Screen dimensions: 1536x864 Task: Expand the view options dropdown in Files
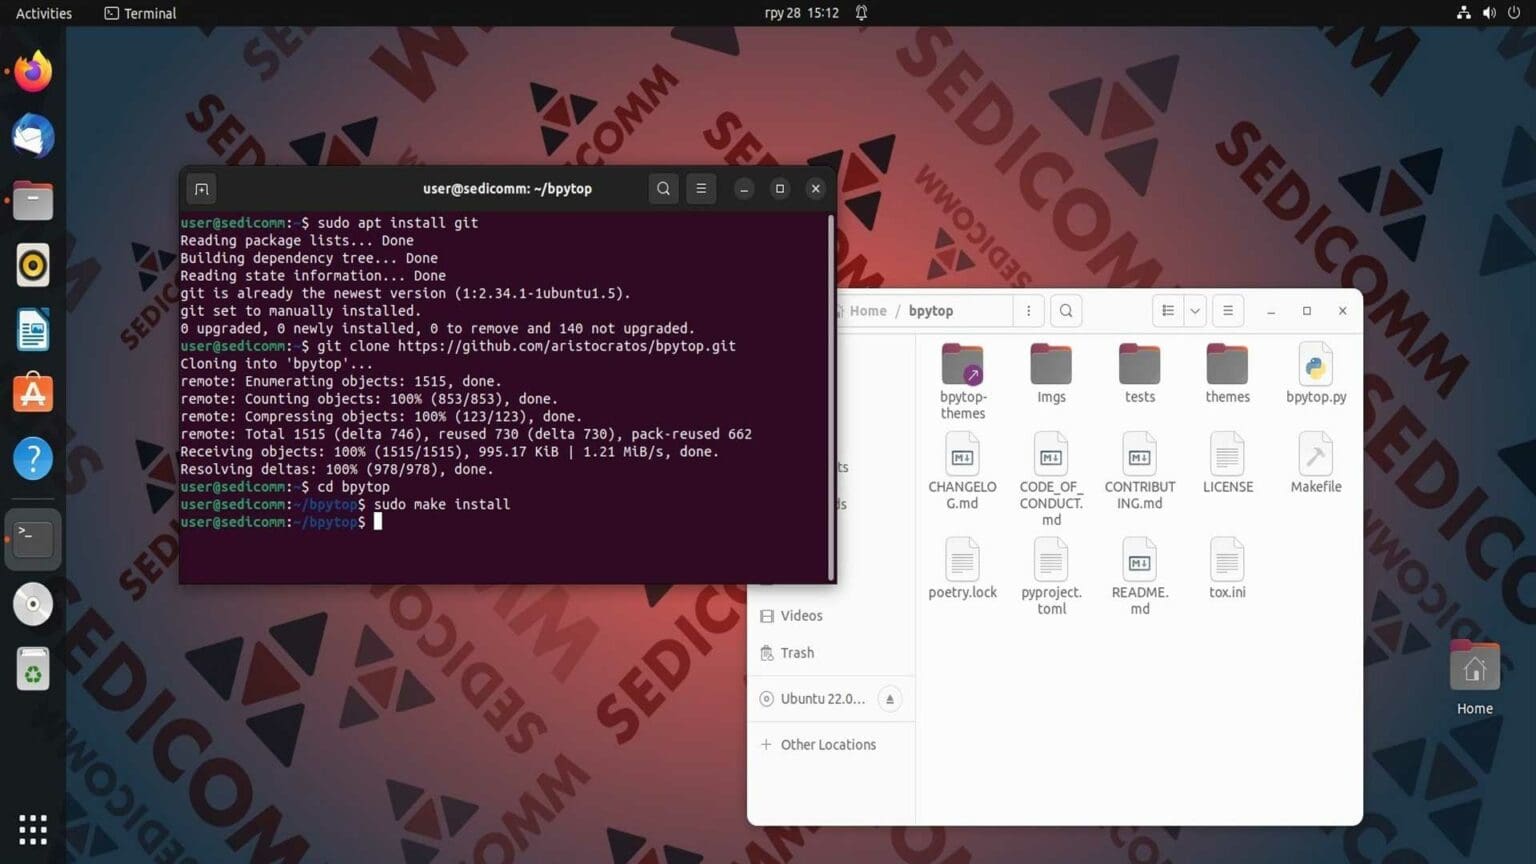(1194, 311)
